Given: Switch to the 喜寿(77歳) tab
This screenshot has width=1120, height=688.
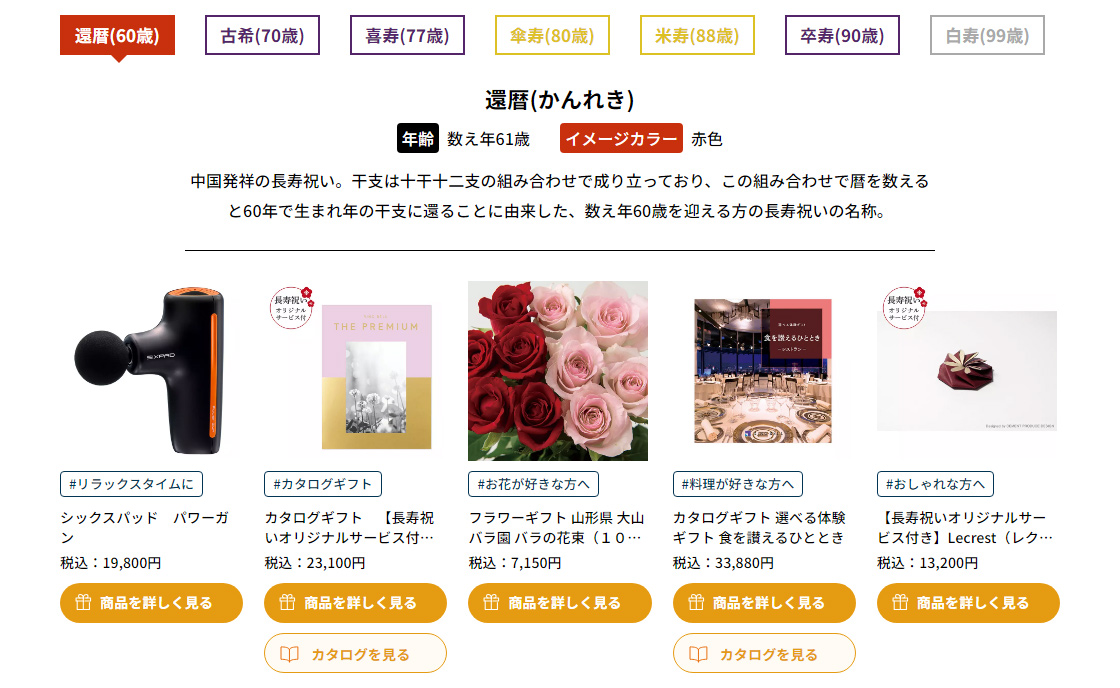Looking at the screenshot, I should [407, 35].
